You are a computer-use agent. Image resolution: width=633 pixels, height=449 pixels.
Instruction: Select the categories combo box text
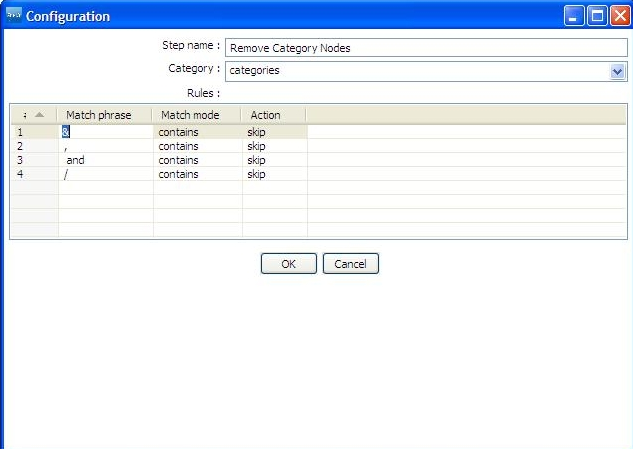[254, 70]
